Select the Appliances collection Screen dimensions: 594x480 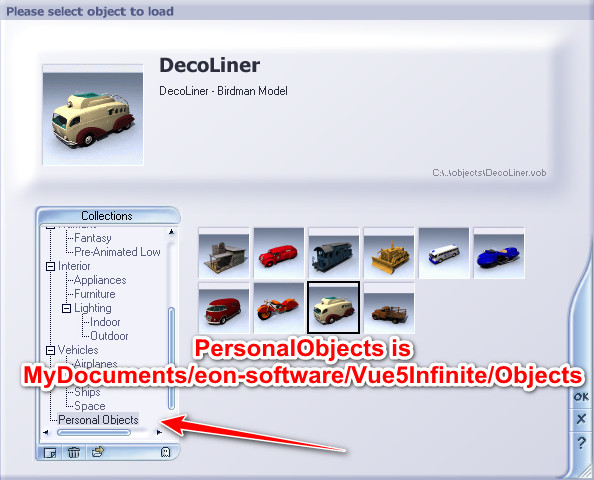tap(100, 280)
